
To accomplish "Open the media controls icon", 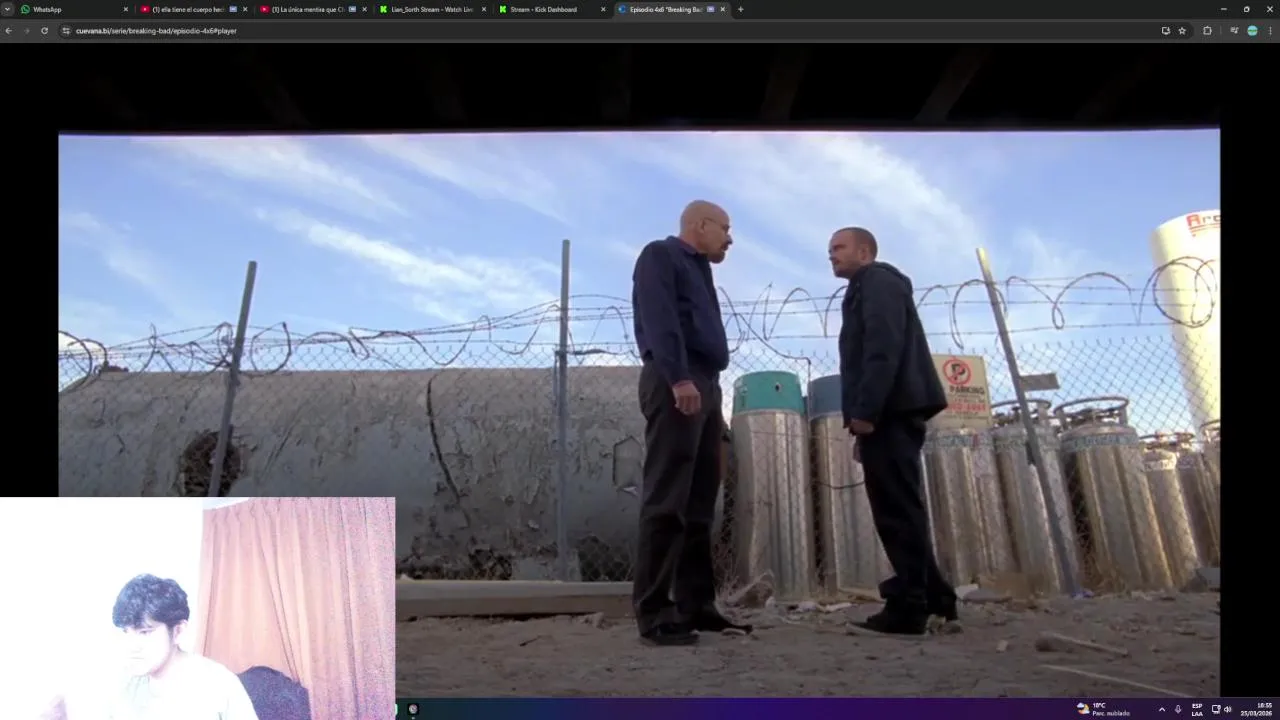I will pyautogui.click(x=1234, y=31).
